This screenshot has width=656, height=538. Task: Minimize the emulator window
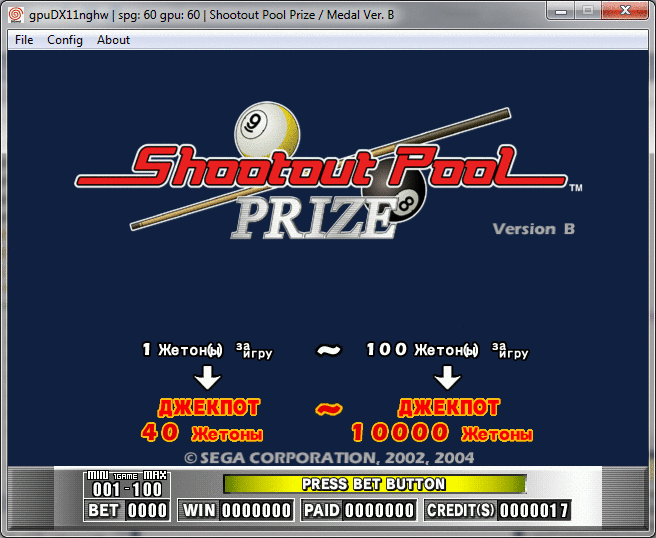click(x=561, y=11)
